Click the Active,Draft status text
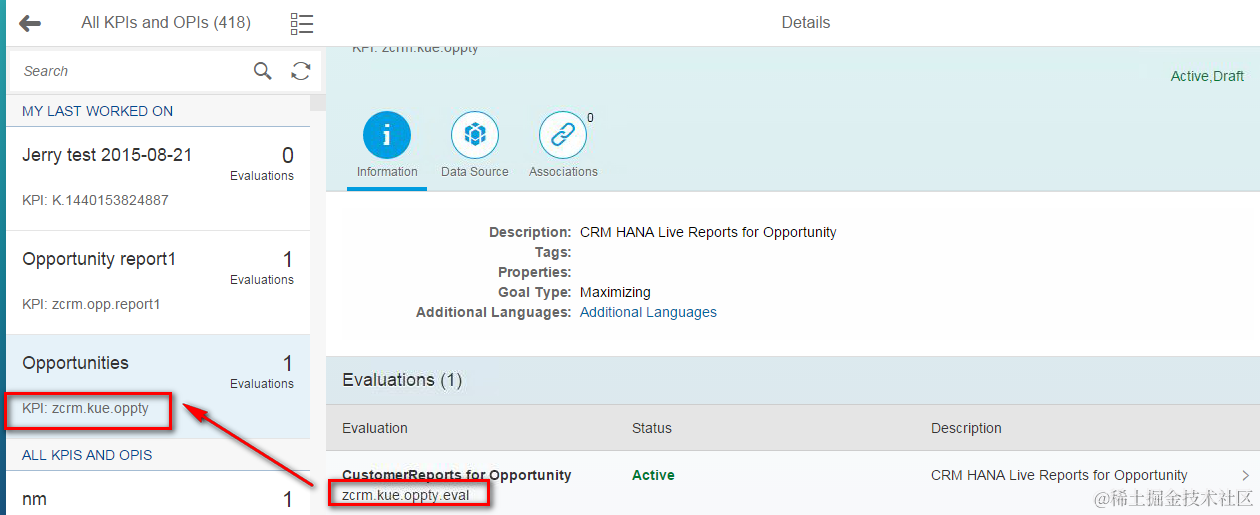The height and width of the screenshot is (515, 1260). [1207, 76]
